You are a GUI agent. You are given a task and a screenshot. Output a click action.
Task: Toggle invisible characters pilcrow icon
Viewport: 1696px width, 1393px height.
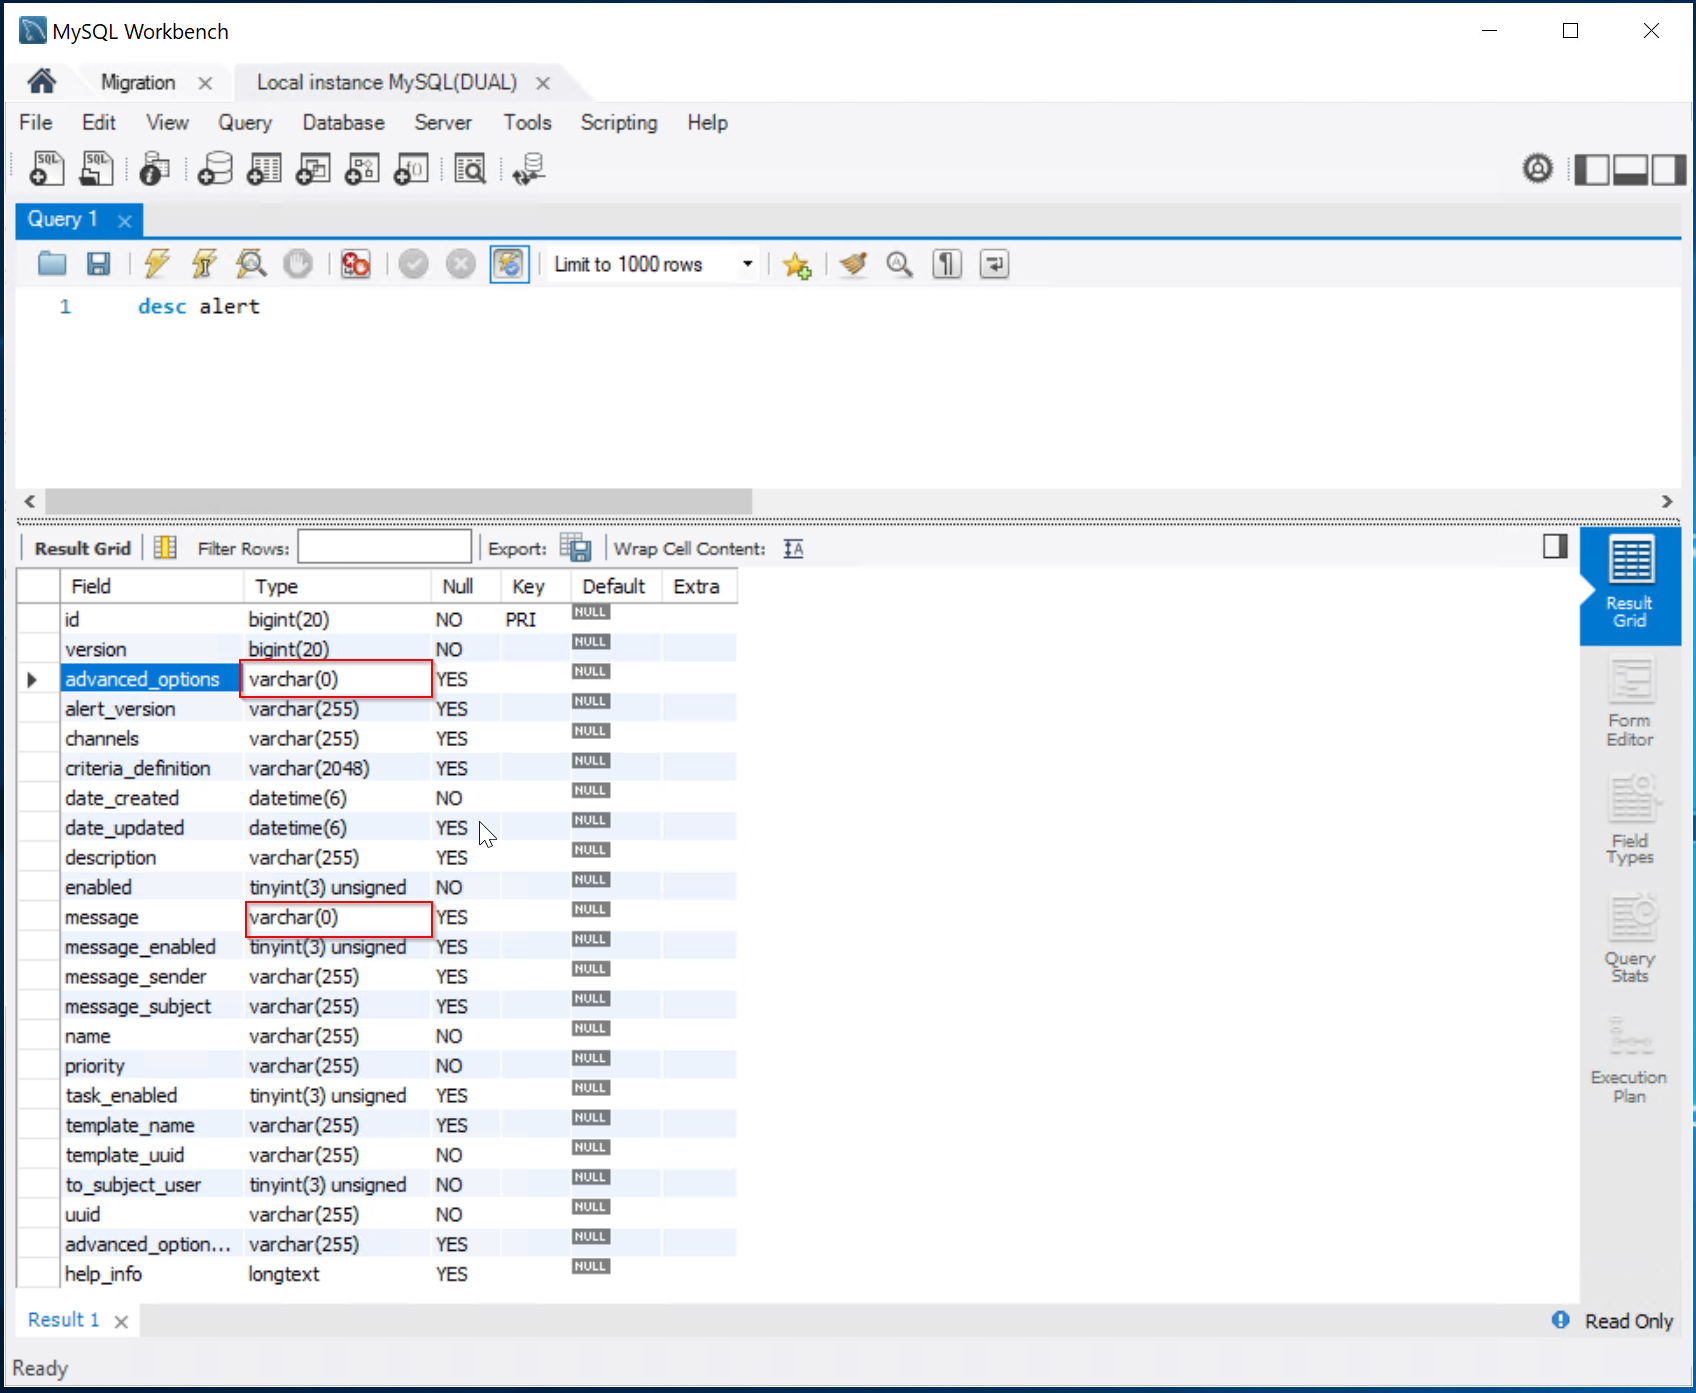pyautogui.click(x=947, y=264)
